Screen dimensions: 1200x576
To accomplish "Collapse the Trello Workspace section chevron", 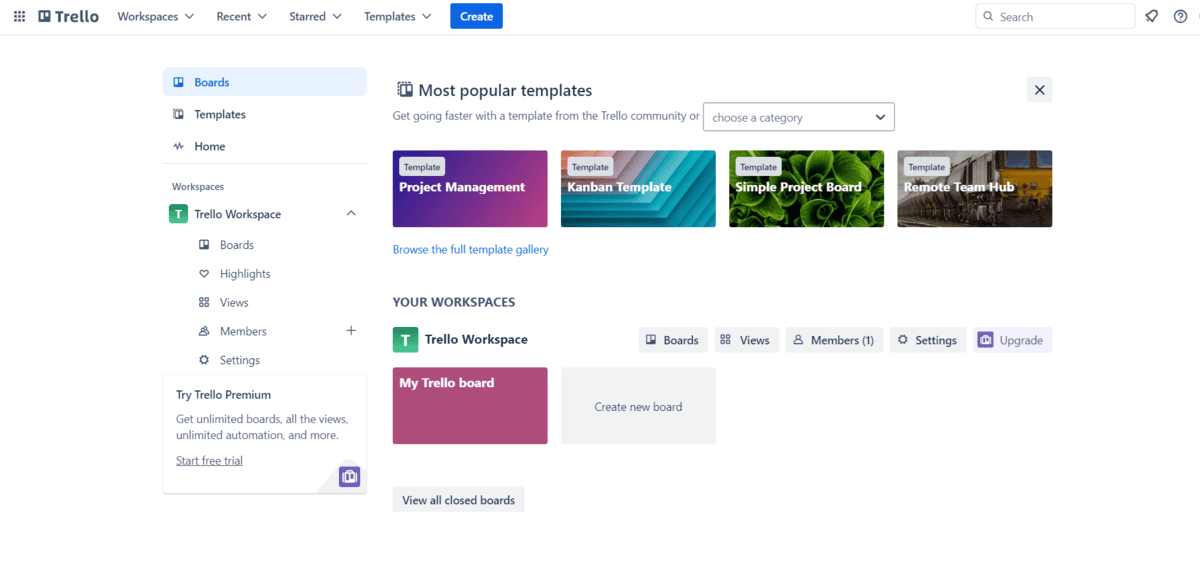I will [x=350, y=213].
